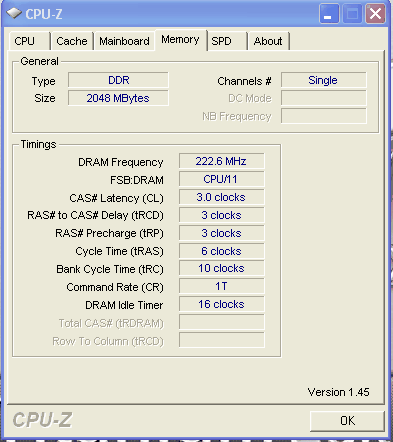Click the DRAM Frequency value 222.6 MHz

(x=221, y=161)
